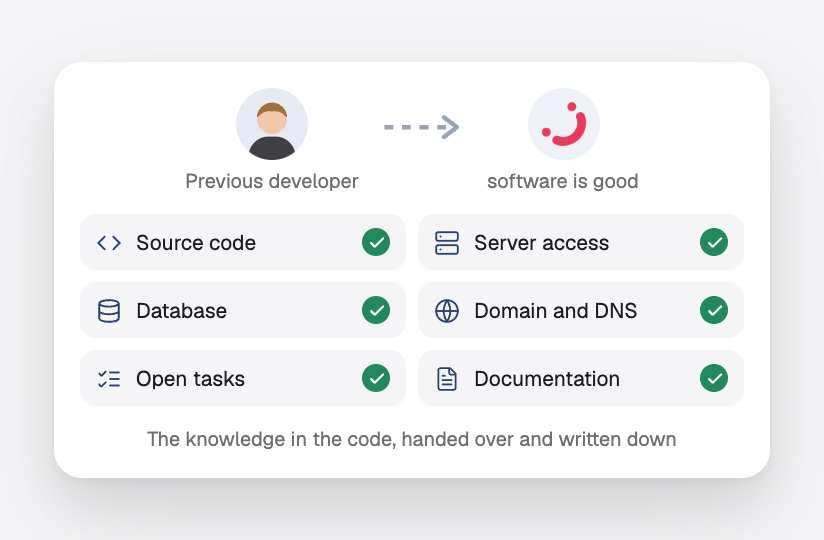Select the 'Source code' label
824x540 pixels.
coord(196,243)
